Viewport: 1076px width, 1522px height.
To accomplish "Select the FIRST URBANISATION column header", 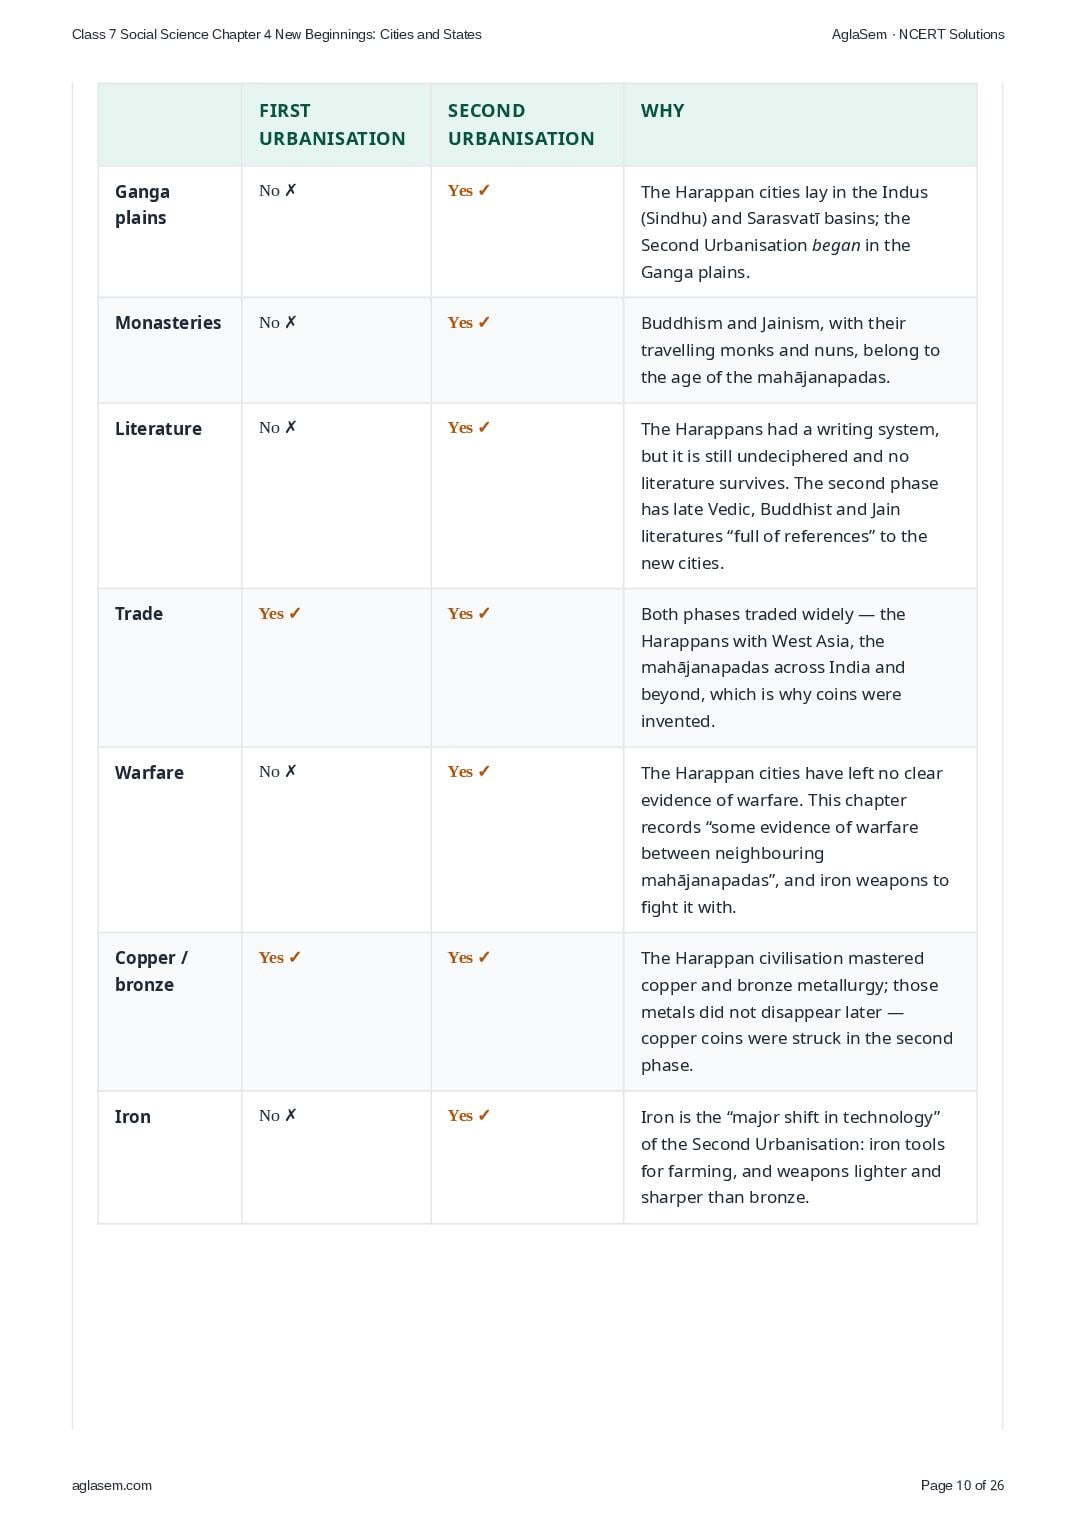I will coord(332,125).
